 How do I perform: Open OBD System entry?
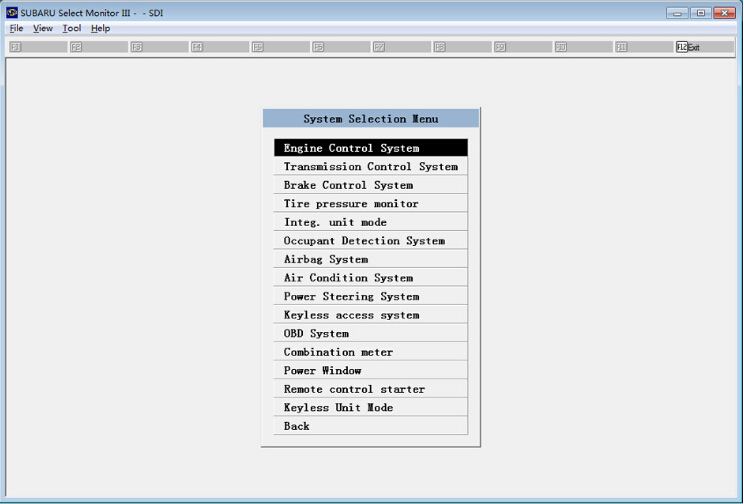pos(371,333)
